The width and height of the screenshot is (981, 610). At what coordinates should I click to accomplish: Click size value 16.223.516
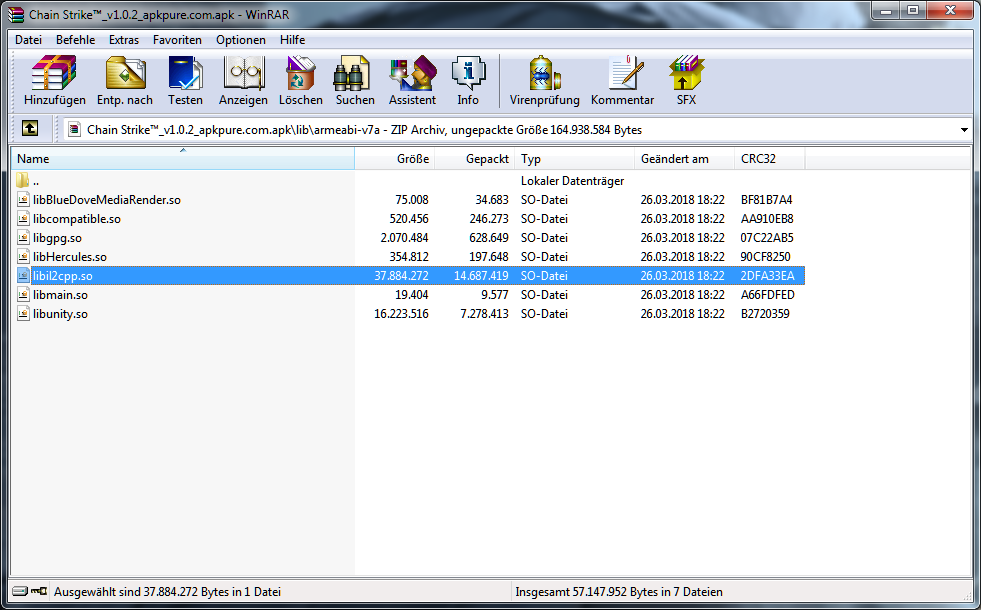point(401,313)
